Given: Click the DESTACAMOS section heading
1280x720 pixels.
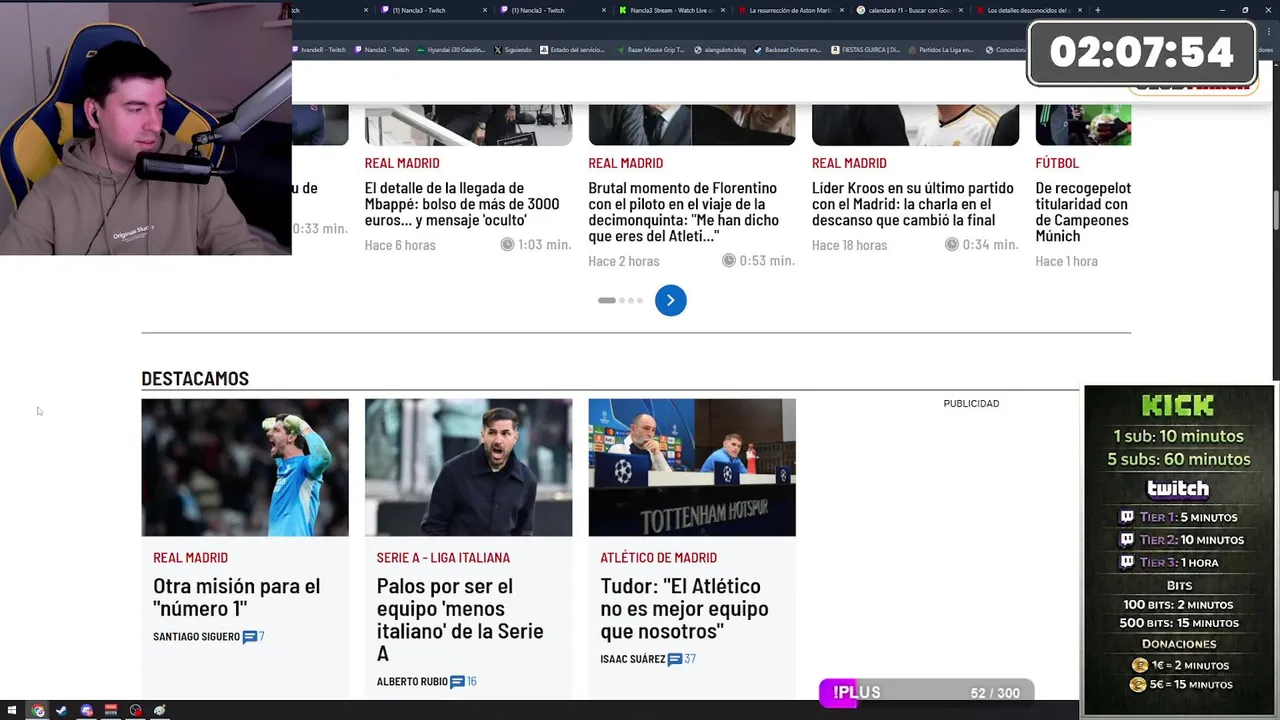Looking at the screenshot, I should [x=195, y=378].
